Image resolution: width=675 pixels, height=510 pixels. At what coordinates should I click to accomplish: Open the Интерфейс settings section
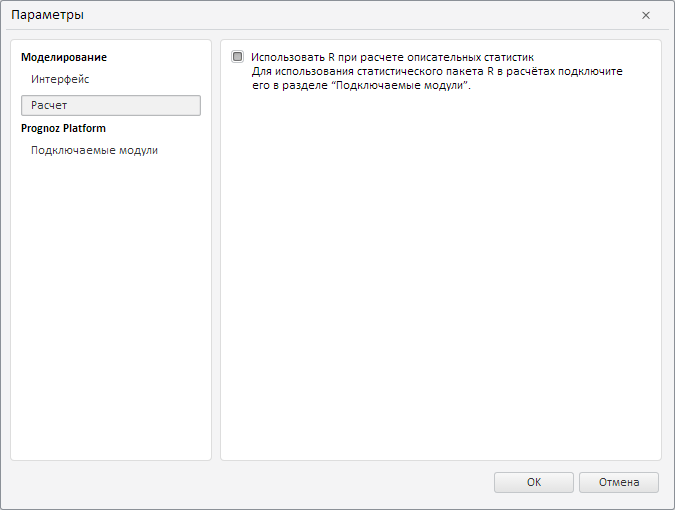click(60, 79)
